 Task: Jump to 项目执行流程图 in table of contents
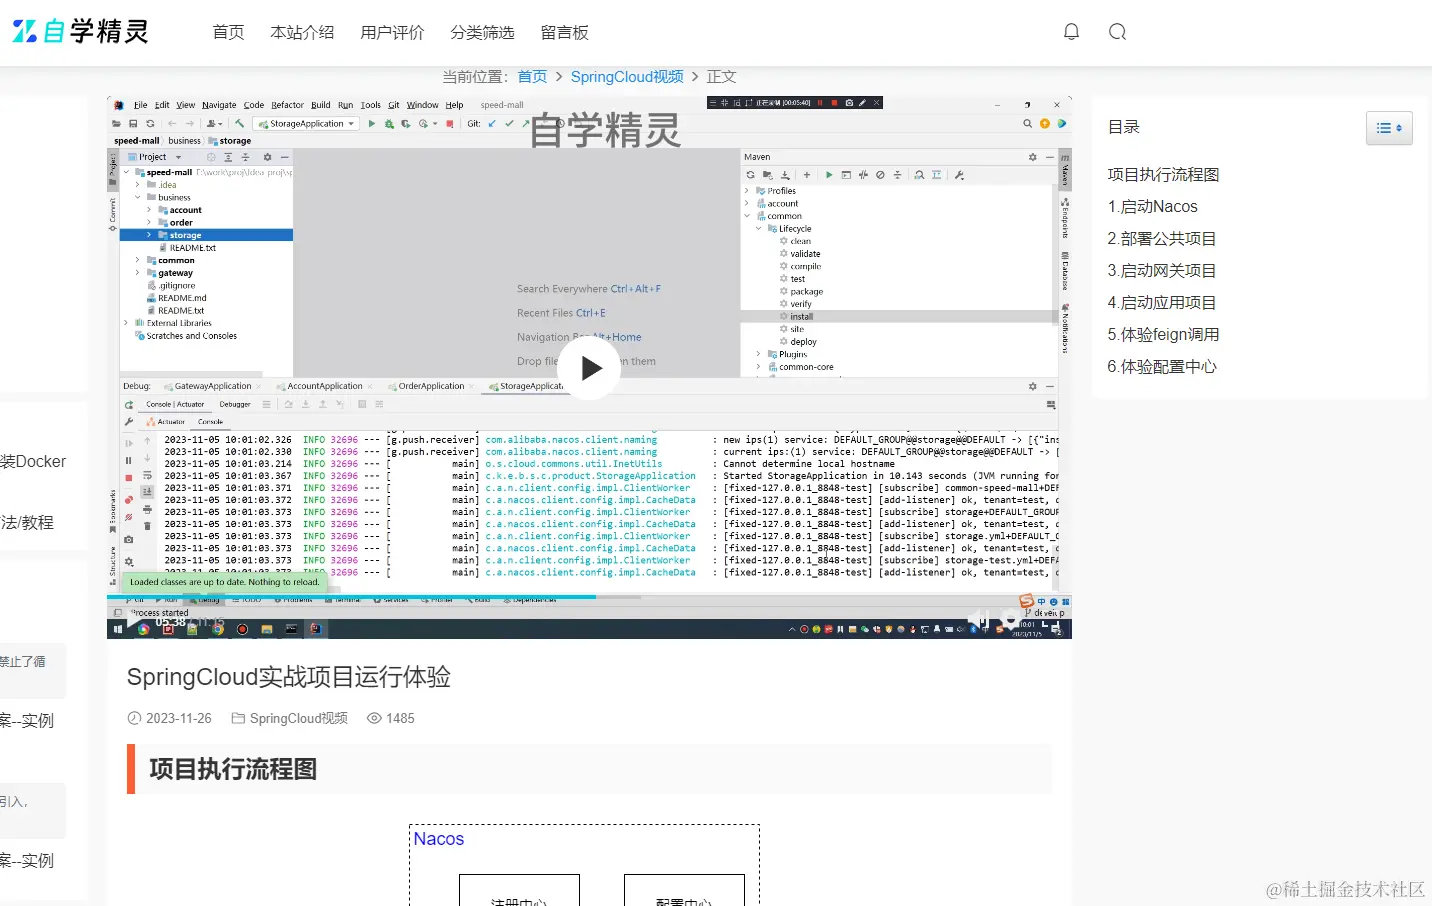1163,174
